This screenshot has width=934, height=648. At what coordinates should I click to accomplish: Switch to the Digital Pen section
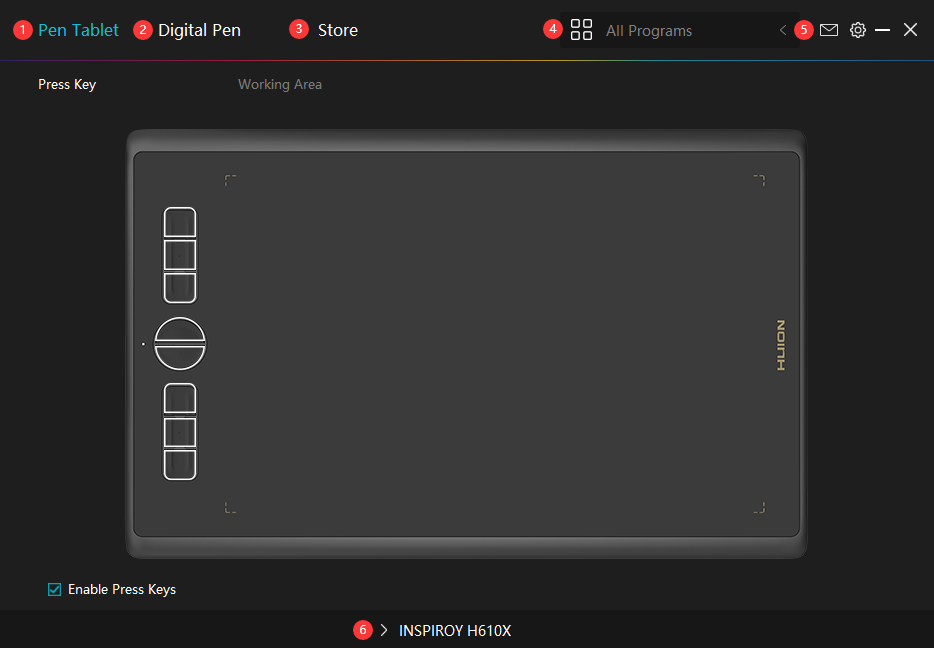(199, 30)
